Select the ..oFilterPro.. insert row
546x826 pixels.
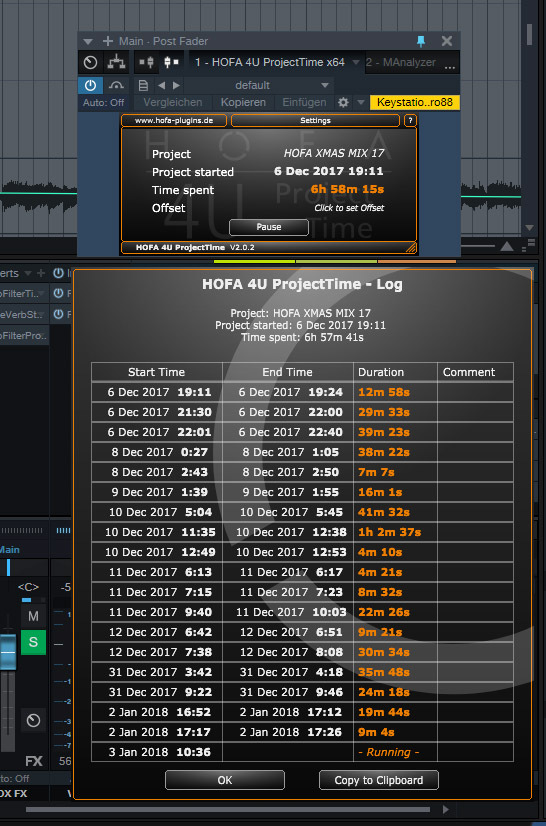point(24,335)
